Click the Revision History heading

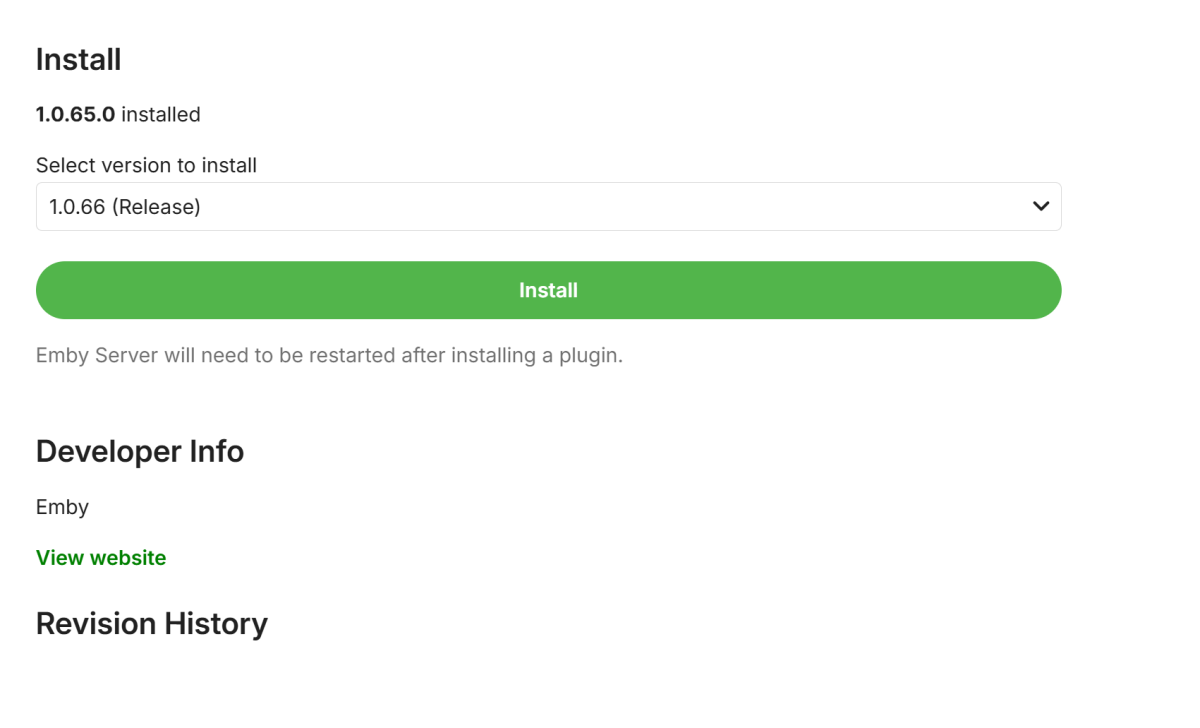[151, 623]
